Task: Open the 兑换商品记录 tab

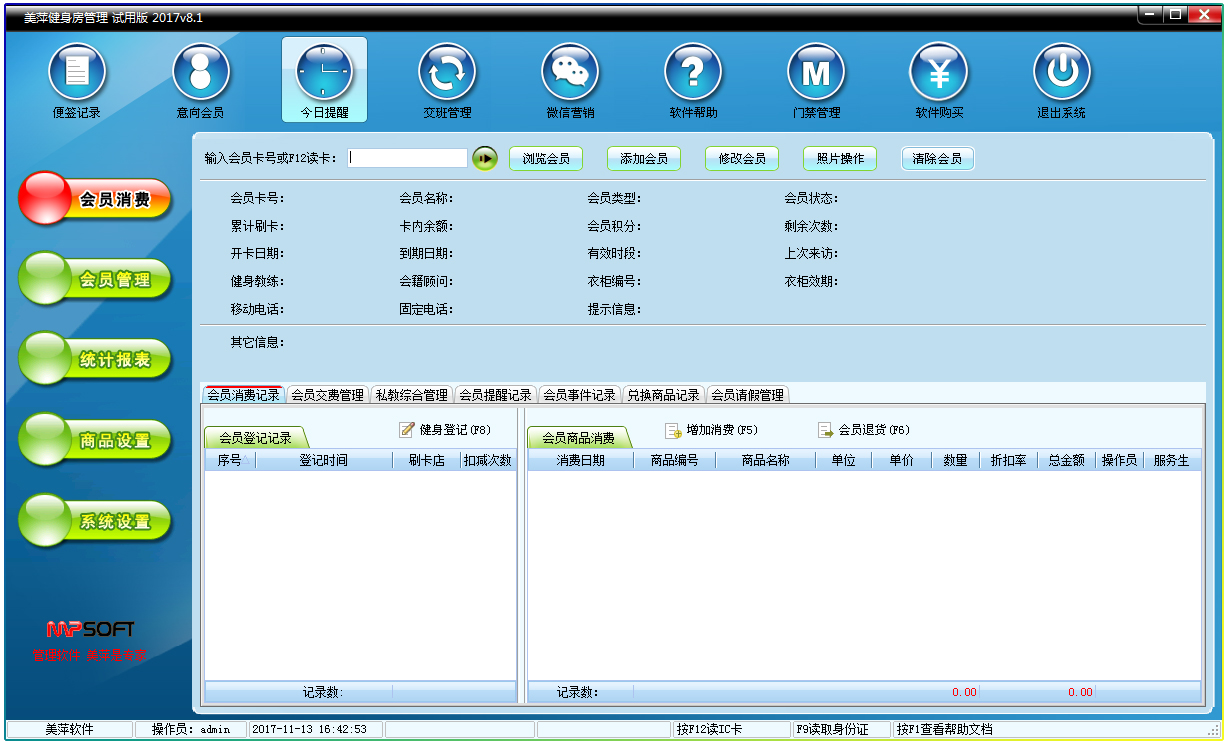Action: click(x=666, y=394)
